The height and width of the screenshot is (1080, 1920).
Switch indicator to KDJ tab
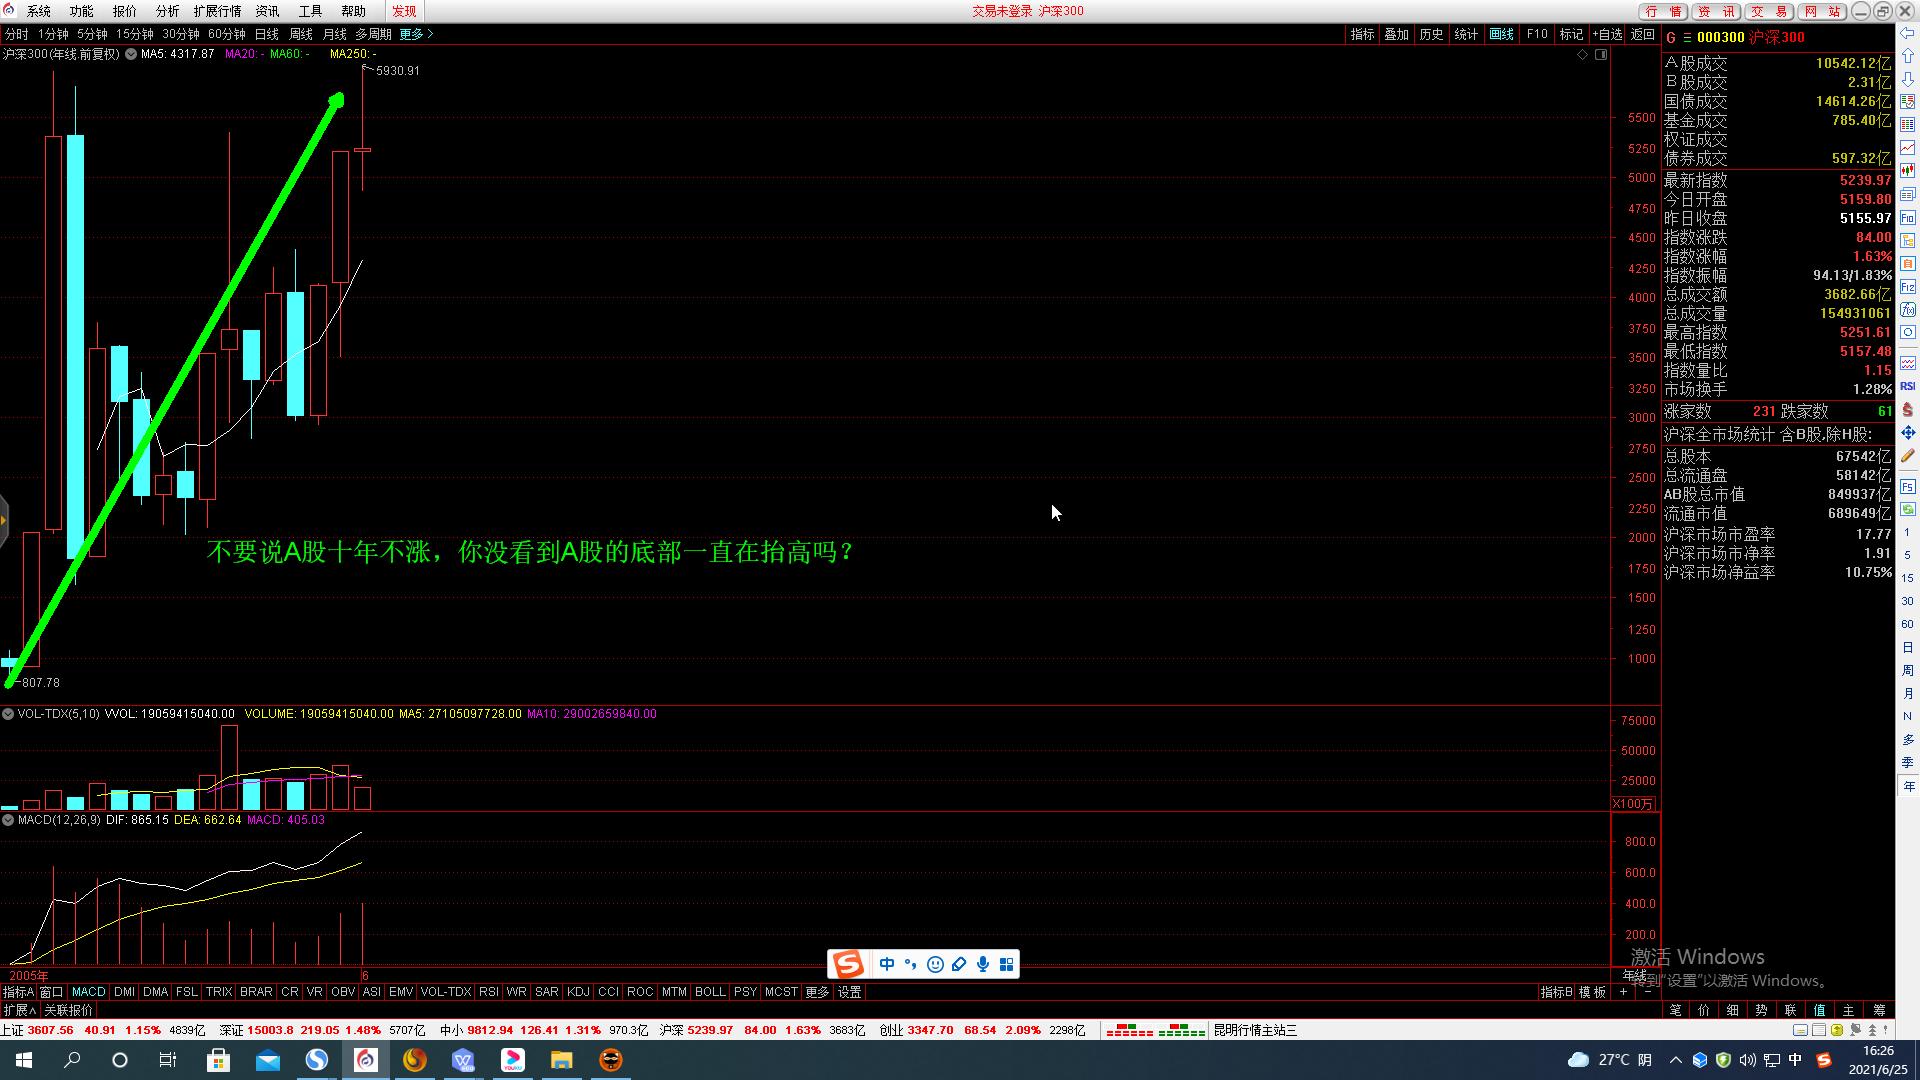578,992
